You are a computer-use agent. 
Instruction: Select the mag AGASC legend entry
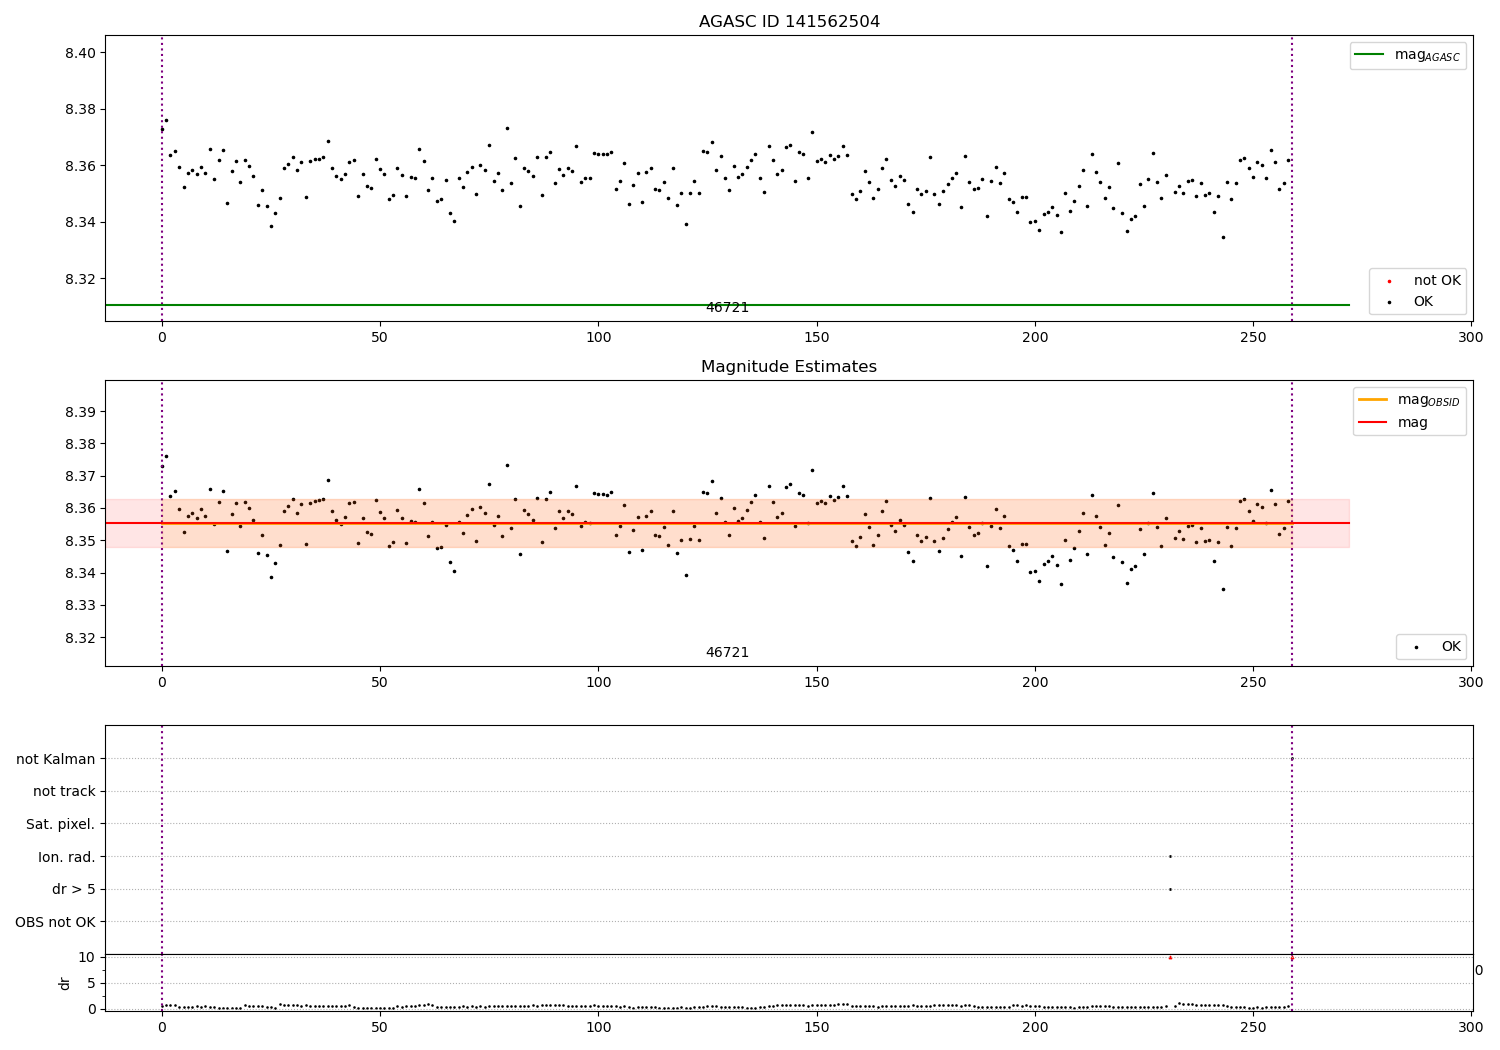[x=1408, y=55]
